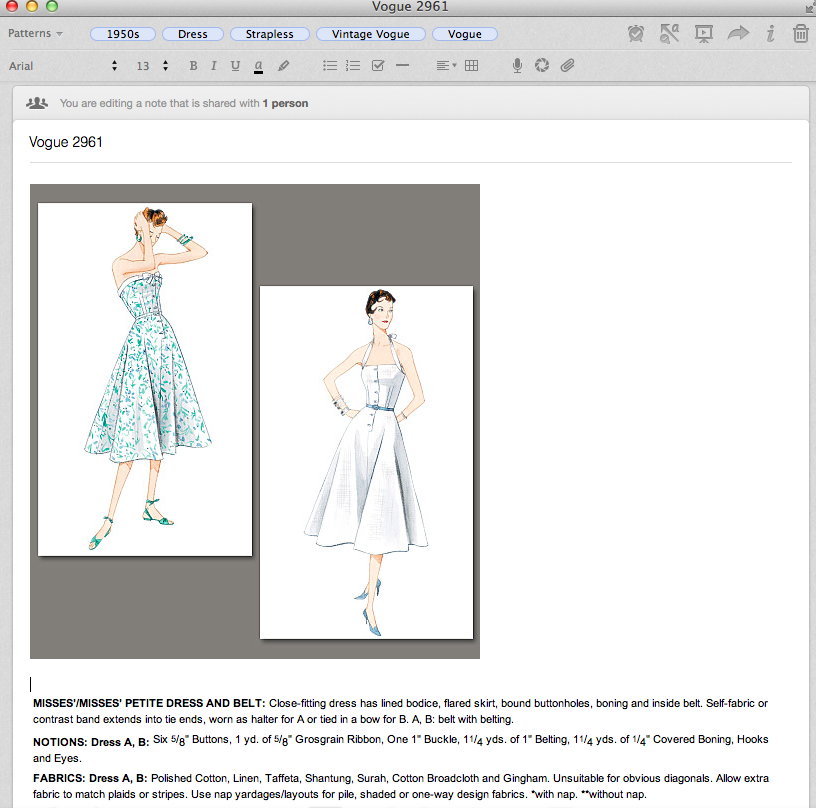The image size is (816, 808).
Task: Record audio with microphone icon
Action: click(x=517, y=66)
